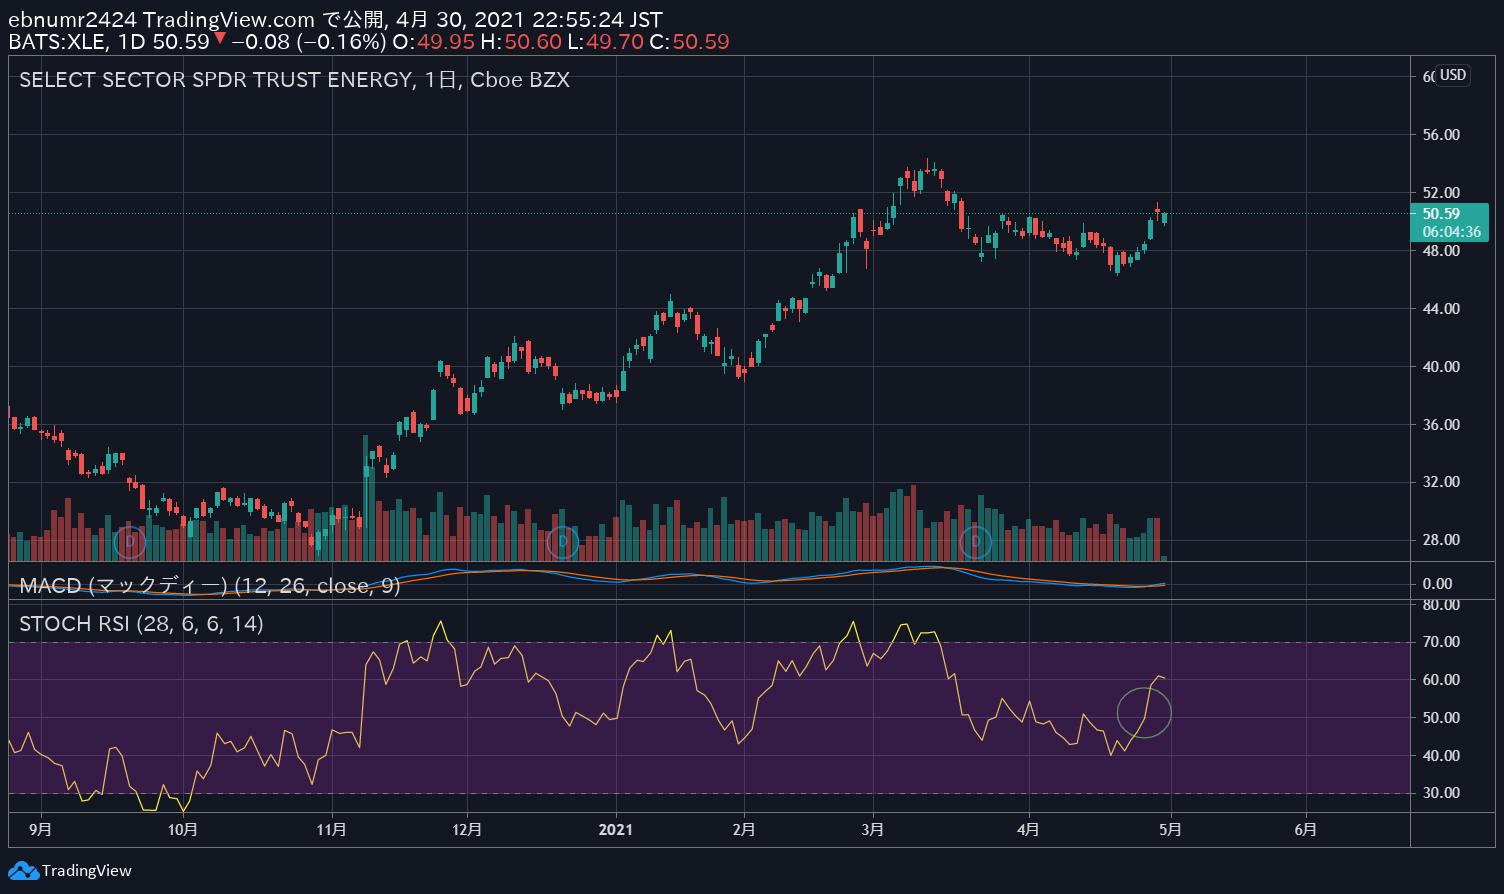
Task: Click the dividend marker near October
Action: pos(129,543)
